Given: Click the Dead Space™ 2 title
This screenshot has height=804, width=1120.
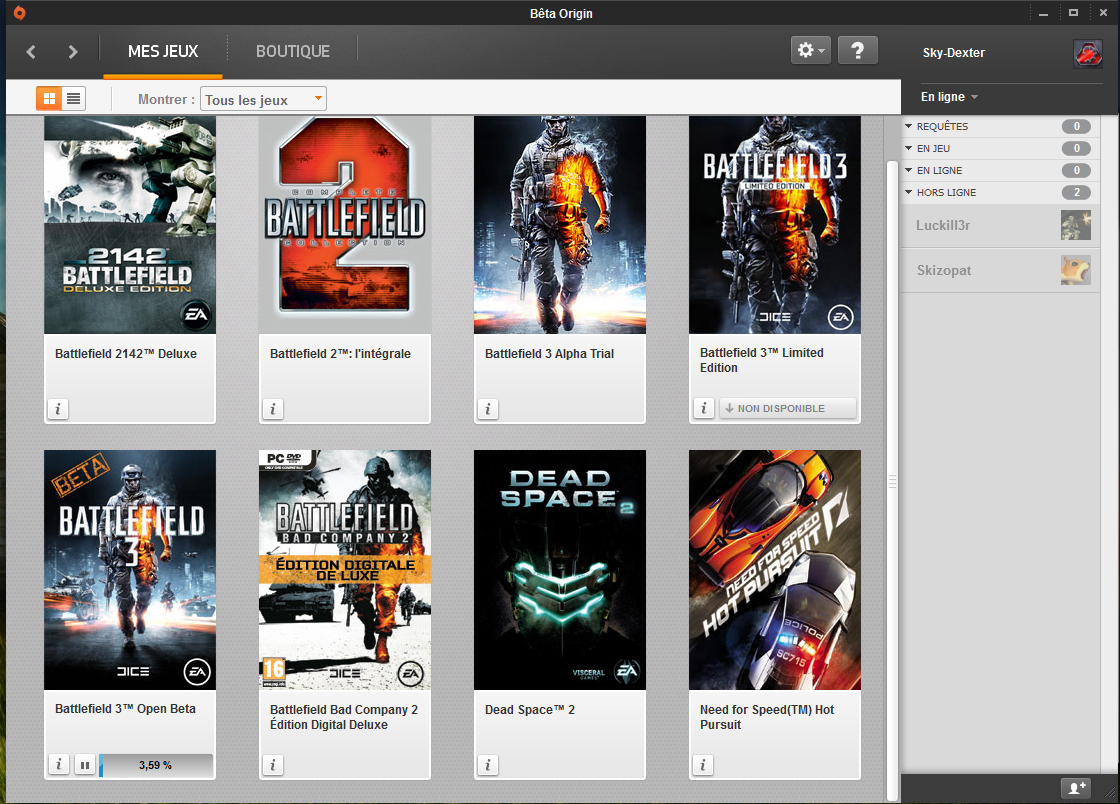Looking at the screenshot, I should pos(530,710).
